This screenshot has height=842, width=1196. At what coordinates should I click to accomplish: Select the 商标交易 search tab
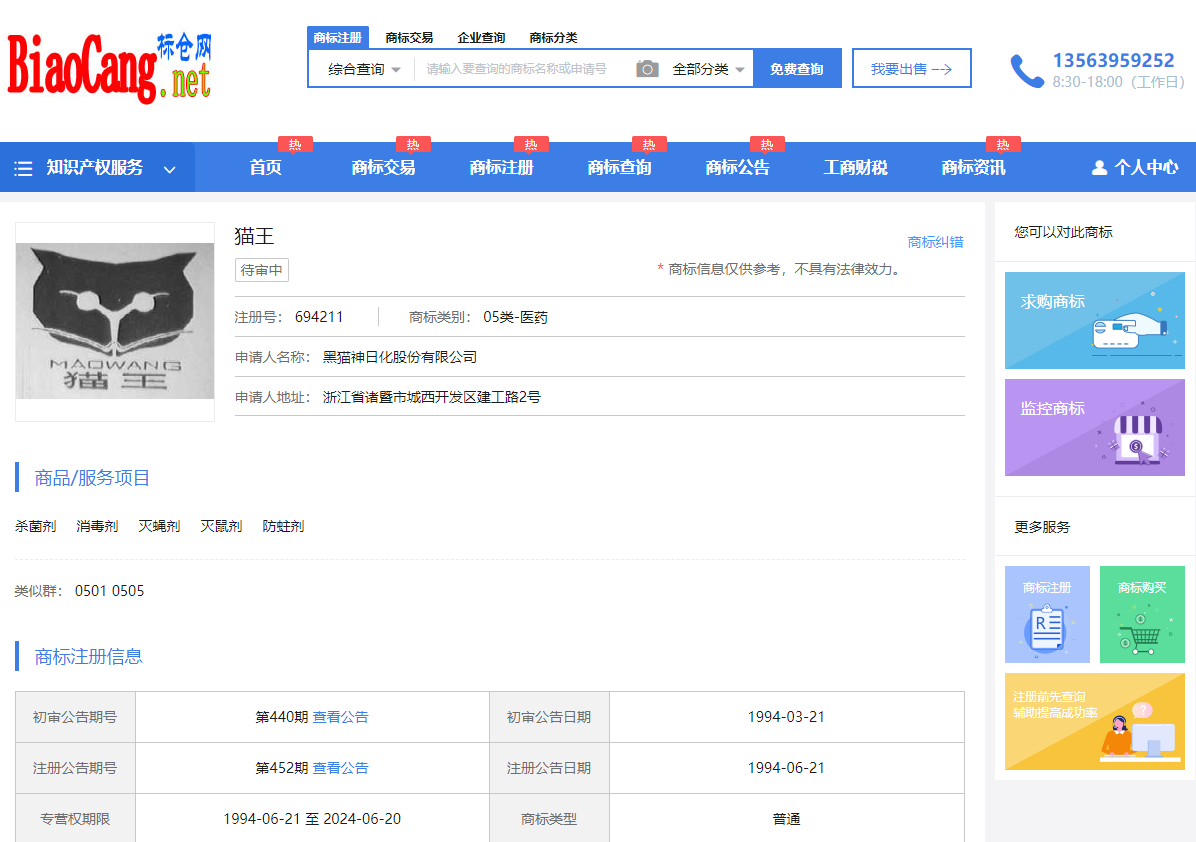pyautogui.click(x=409, y=37)
